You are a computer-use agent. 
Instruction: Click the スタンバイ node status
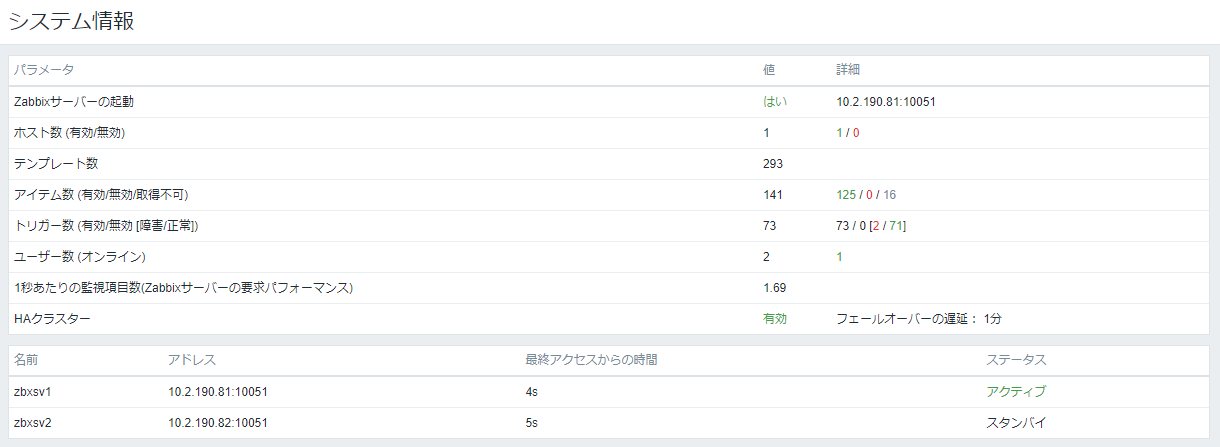[1016, 423]
